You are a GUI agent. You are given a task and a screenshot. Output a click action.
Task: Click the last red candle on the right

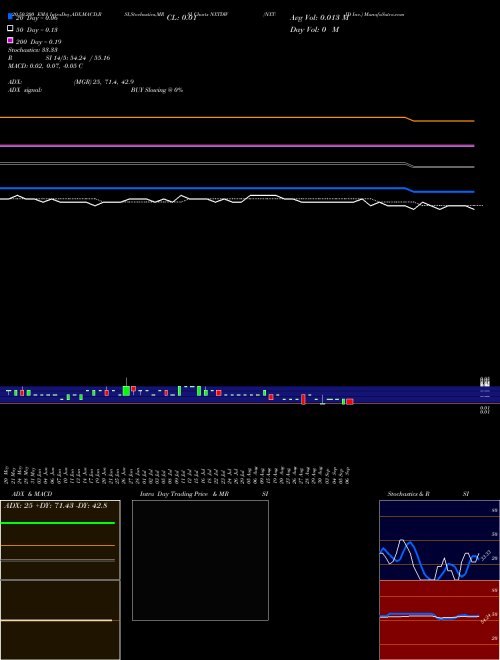[x=350, y=402]
